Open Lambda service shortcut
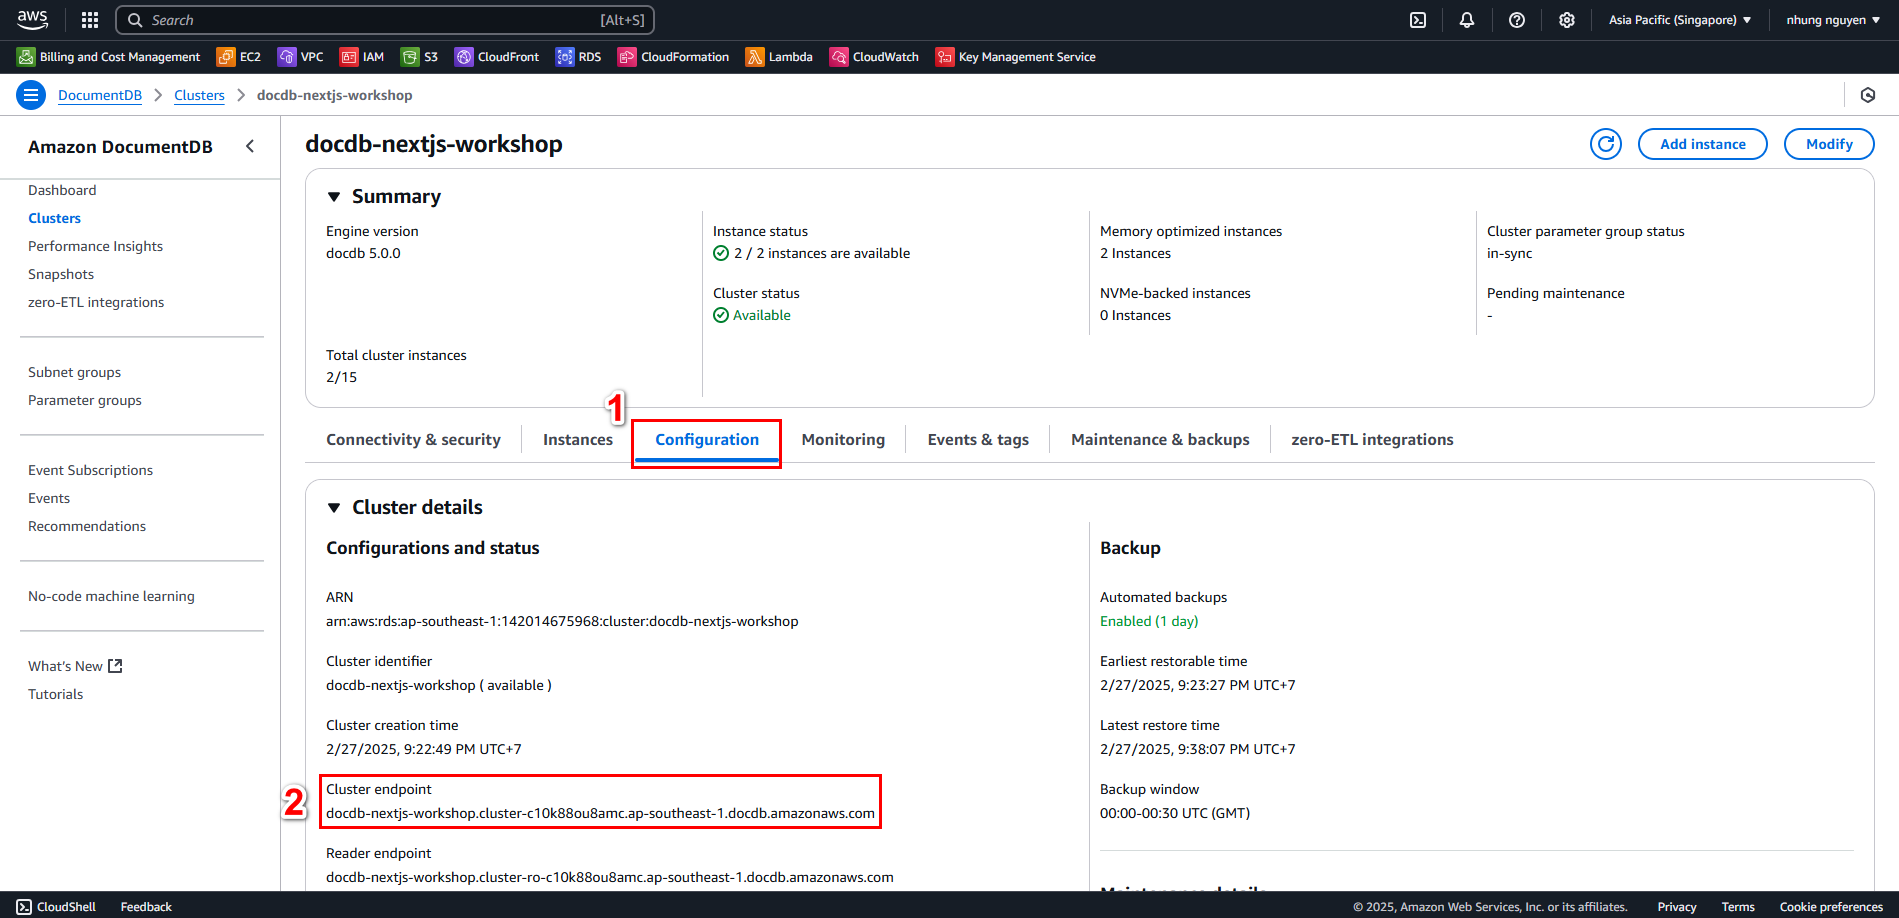This screenshot has height=918, width=1899. tap(779, 57)
